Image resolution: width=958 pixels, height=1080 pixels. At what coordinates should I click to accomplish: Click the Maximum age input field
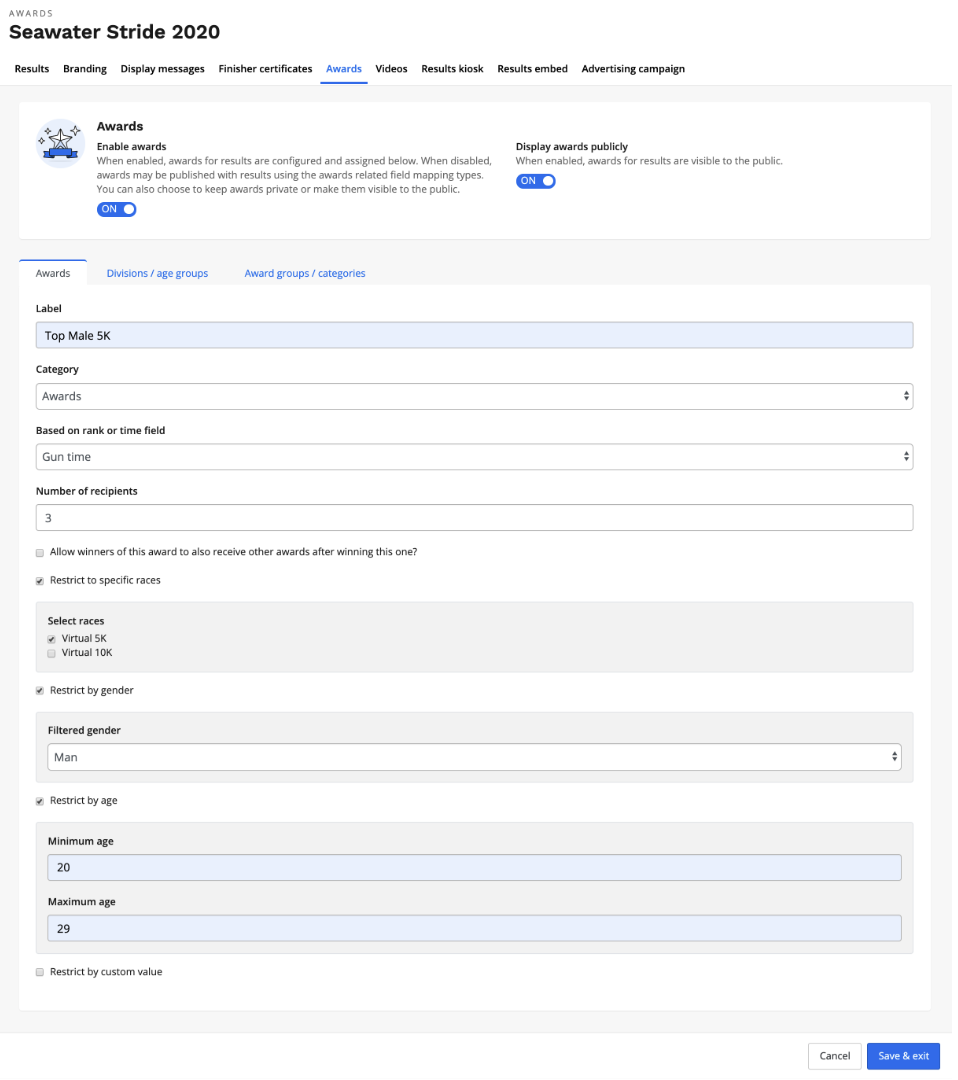point(475,929)
